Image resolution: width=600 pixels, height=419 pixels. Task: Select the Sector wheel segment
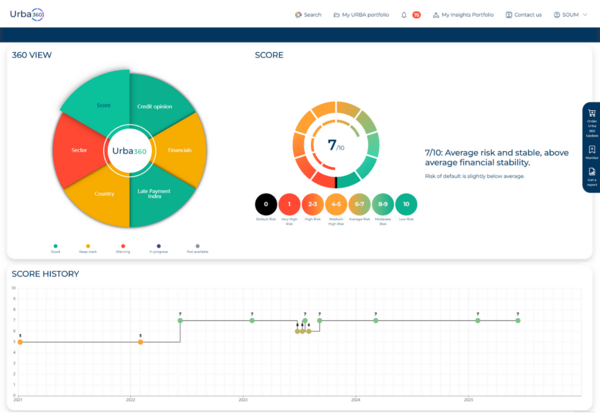pyautogui.click(x=79, y=150)
